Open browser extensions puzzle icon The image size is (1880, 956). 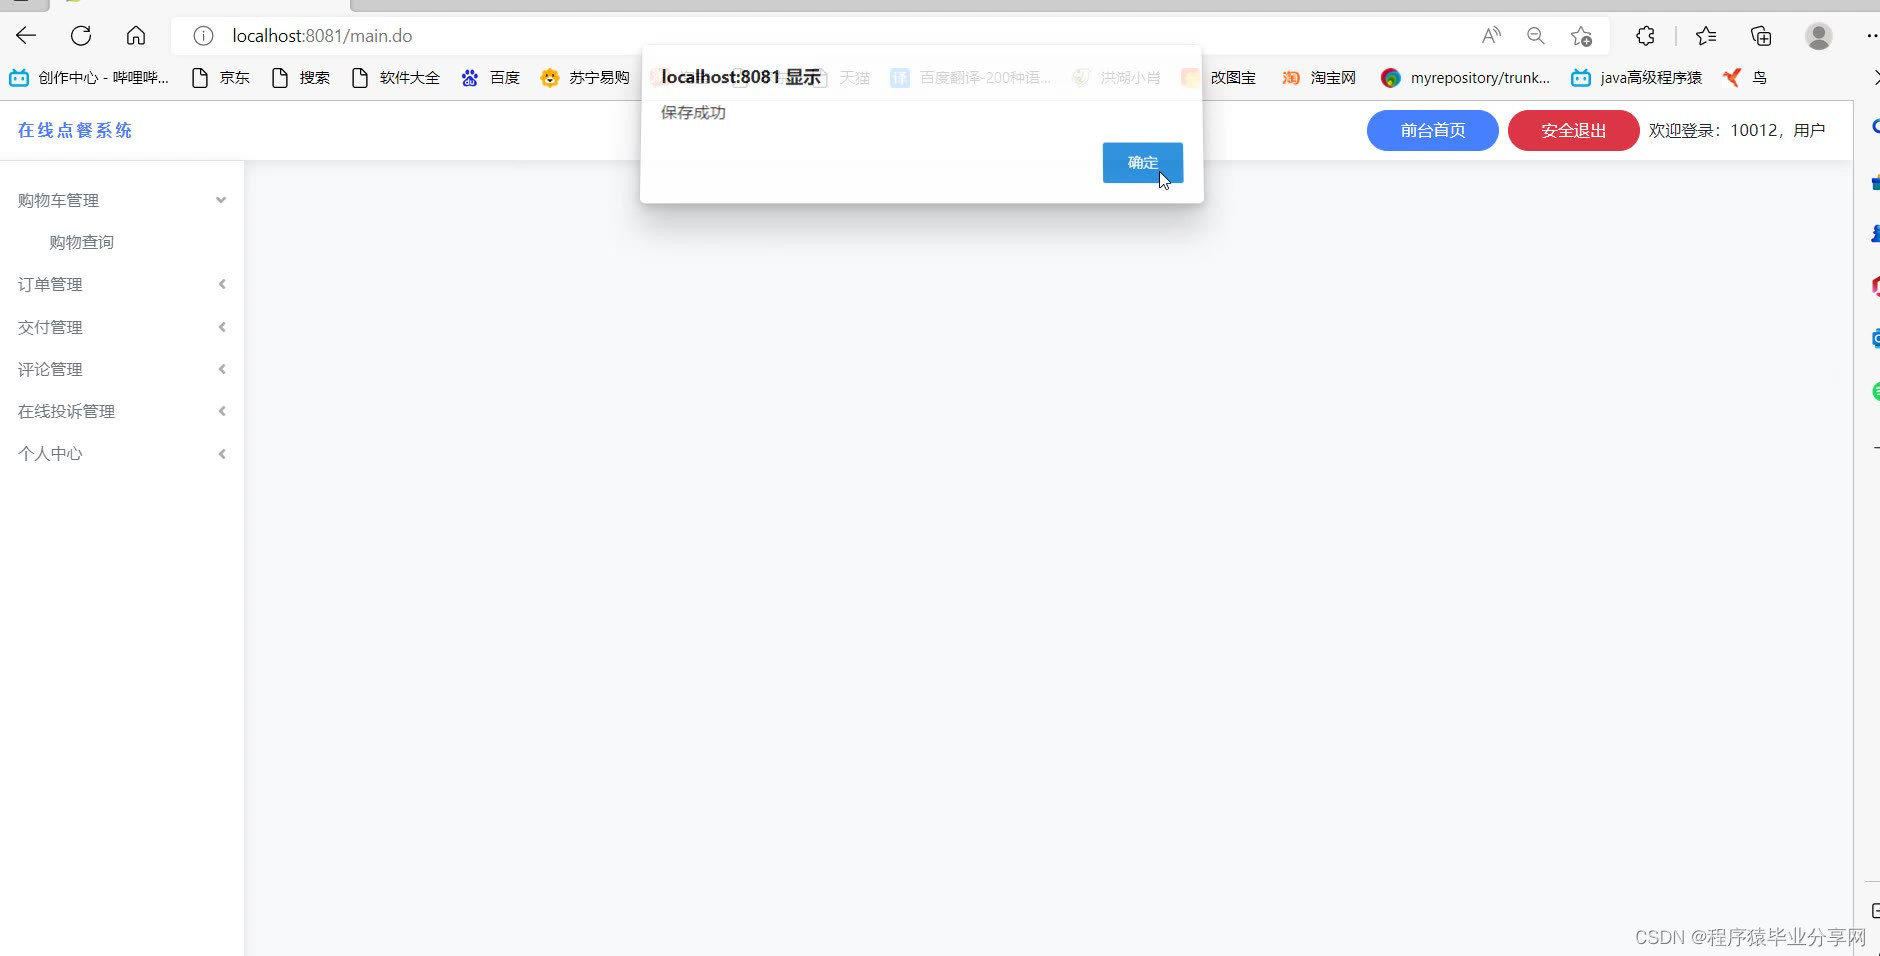point(1645,36)
